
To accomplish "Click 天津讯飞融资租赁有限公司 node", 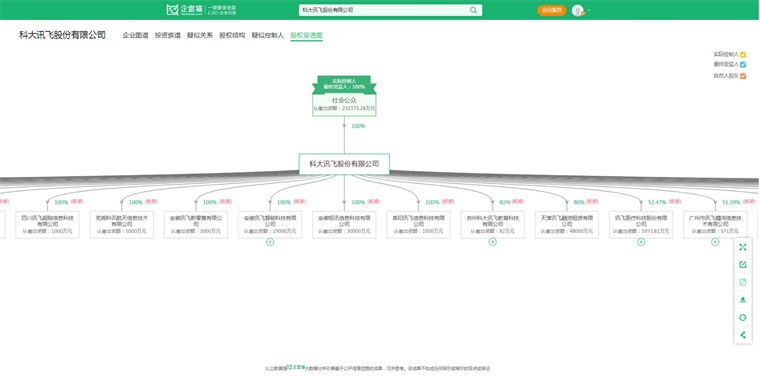I will click(x=567, y=224).
